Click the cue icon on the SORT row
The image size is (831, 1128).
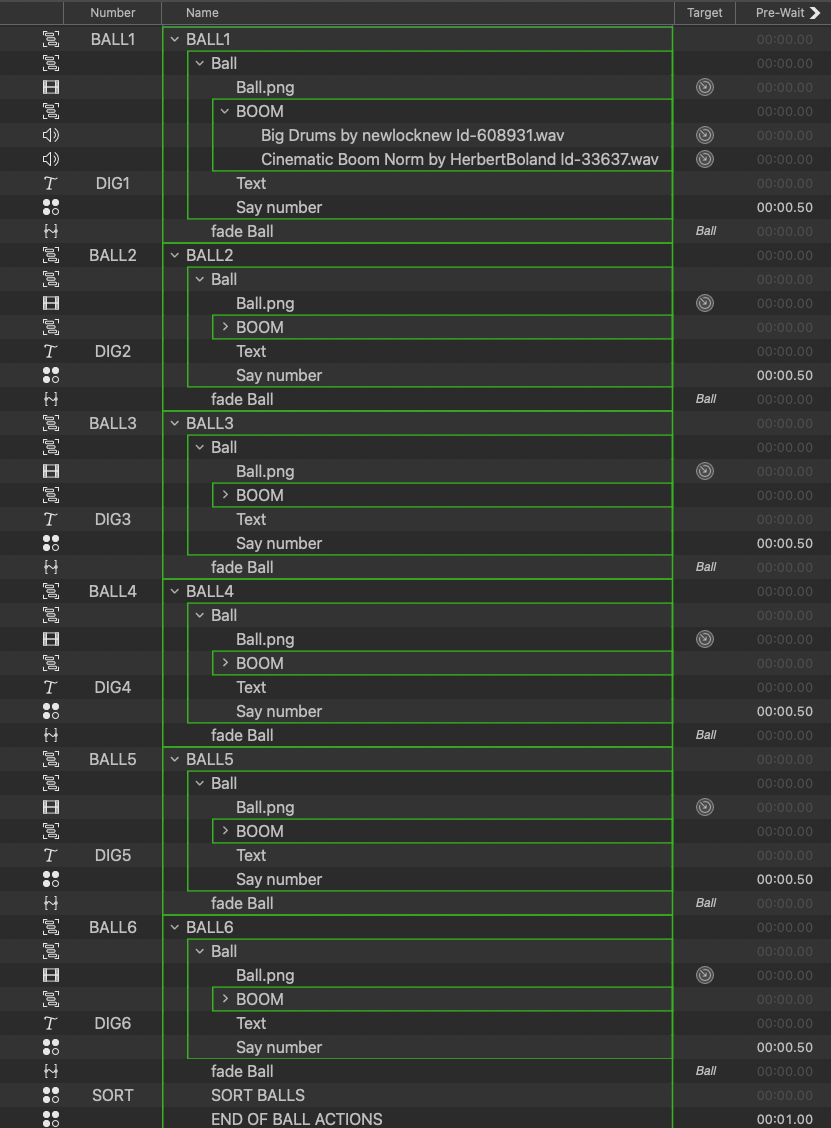(51, 1095)
